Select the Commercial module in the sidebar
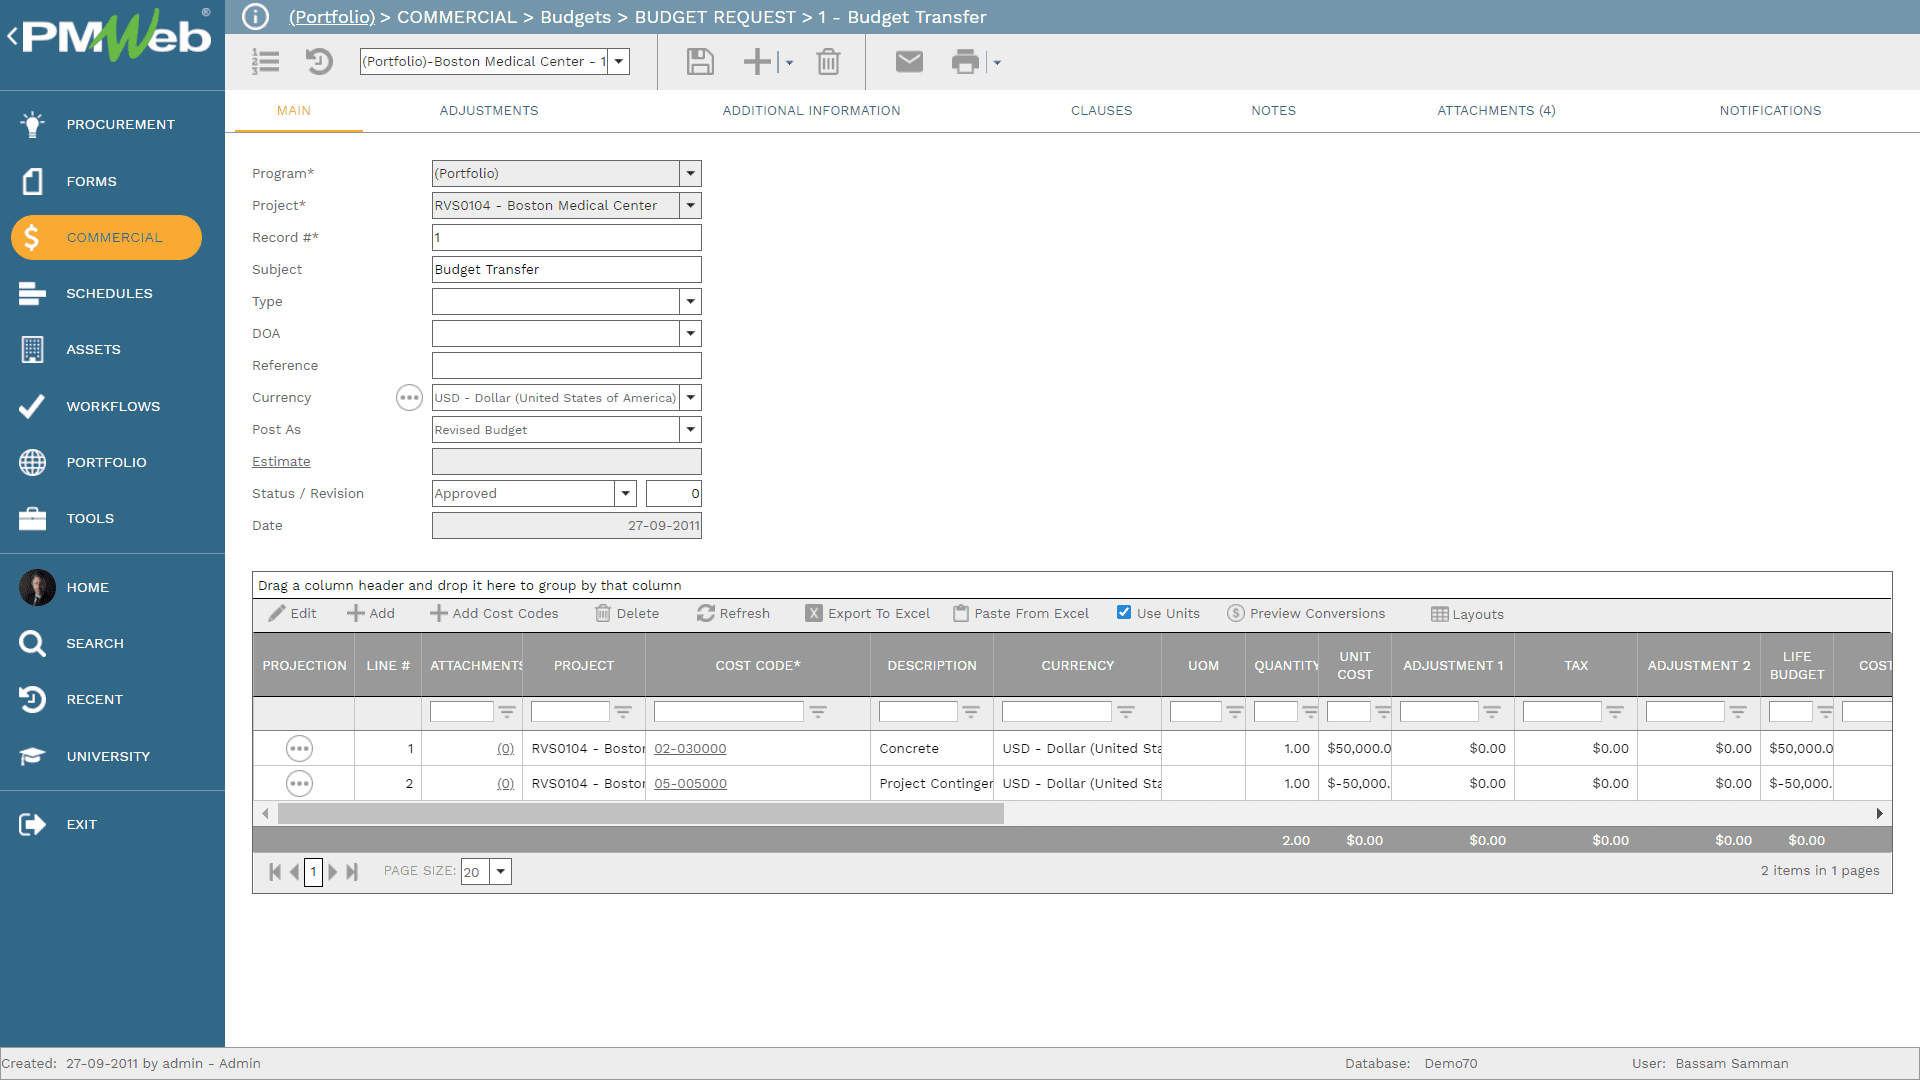 [x=106, y=237]
